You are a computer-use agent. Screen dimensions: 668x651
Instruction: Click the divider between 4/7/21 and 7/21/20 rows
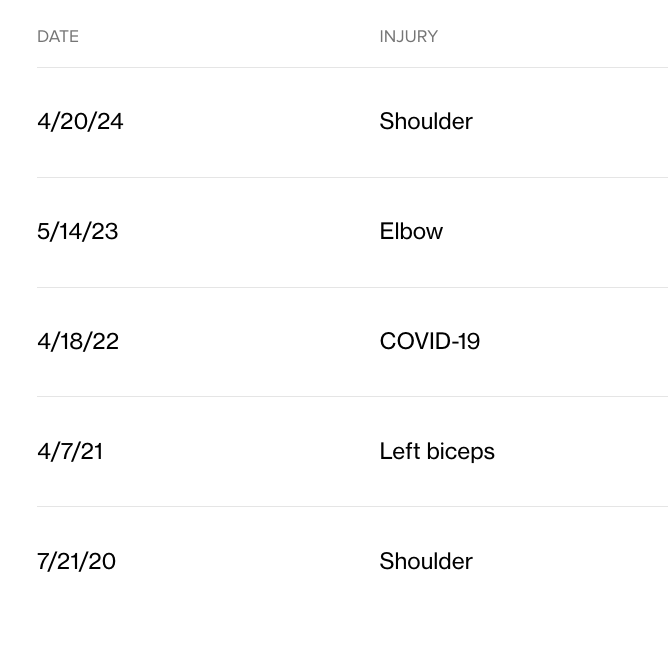[x=352, y=507]
